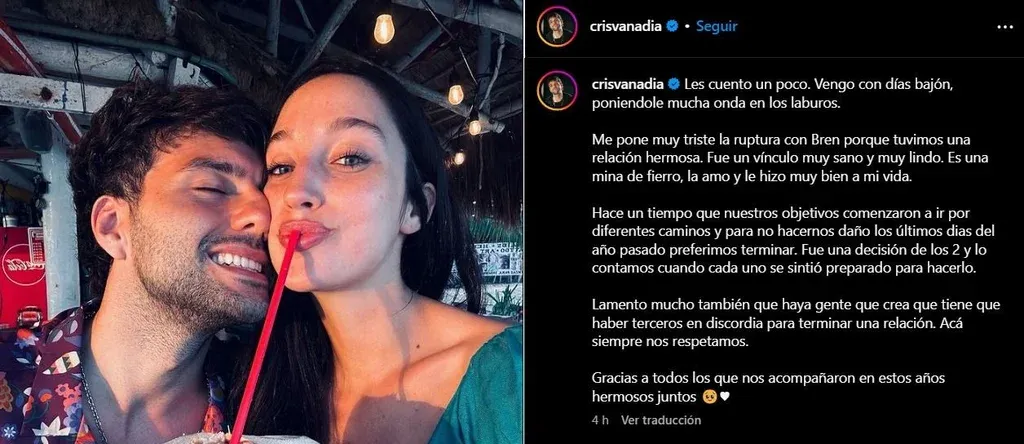Screen dimensions: 1024x444
Task: Click the verified badge in the header
Action: click(x=672, y=26)
